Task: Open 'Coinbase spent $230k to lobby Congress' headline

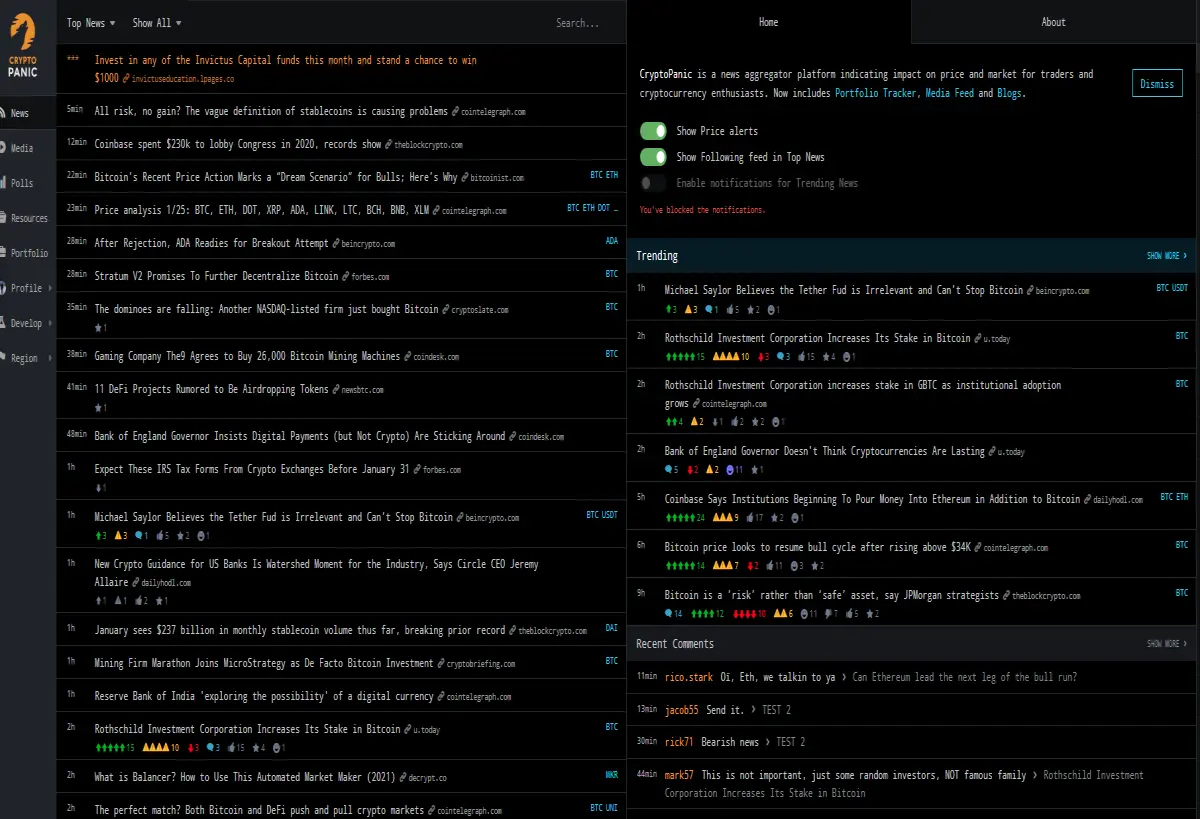Action: pos(238,144)
